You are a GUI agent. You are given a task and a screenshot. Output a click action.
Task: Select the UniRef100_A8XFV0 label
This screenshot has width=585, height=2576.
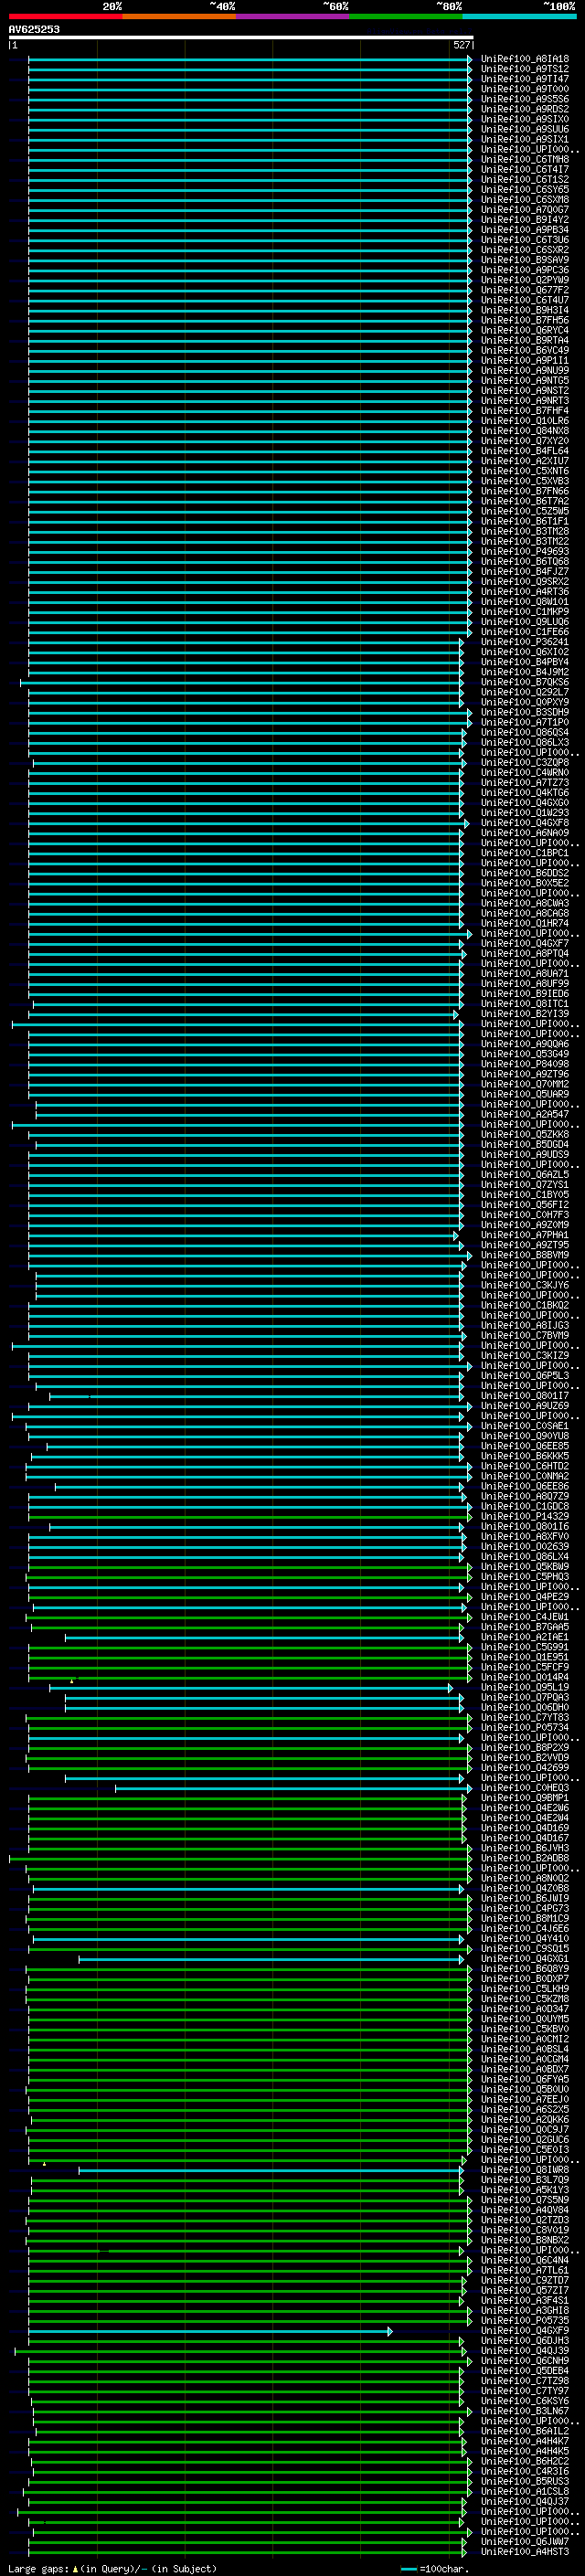click(525, 1536)
